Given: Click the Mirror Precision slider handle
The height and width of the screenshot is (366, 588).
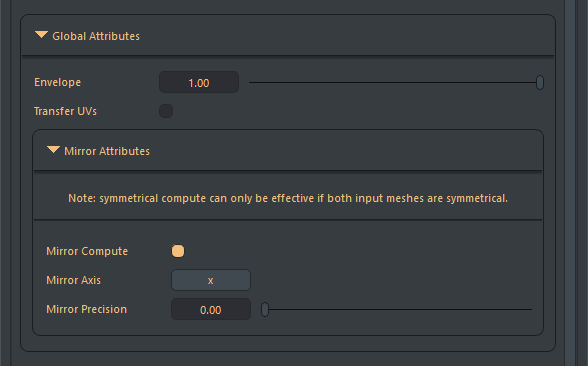Looking at the screenshot, I should pyautogui.click(x=265, y=310).
